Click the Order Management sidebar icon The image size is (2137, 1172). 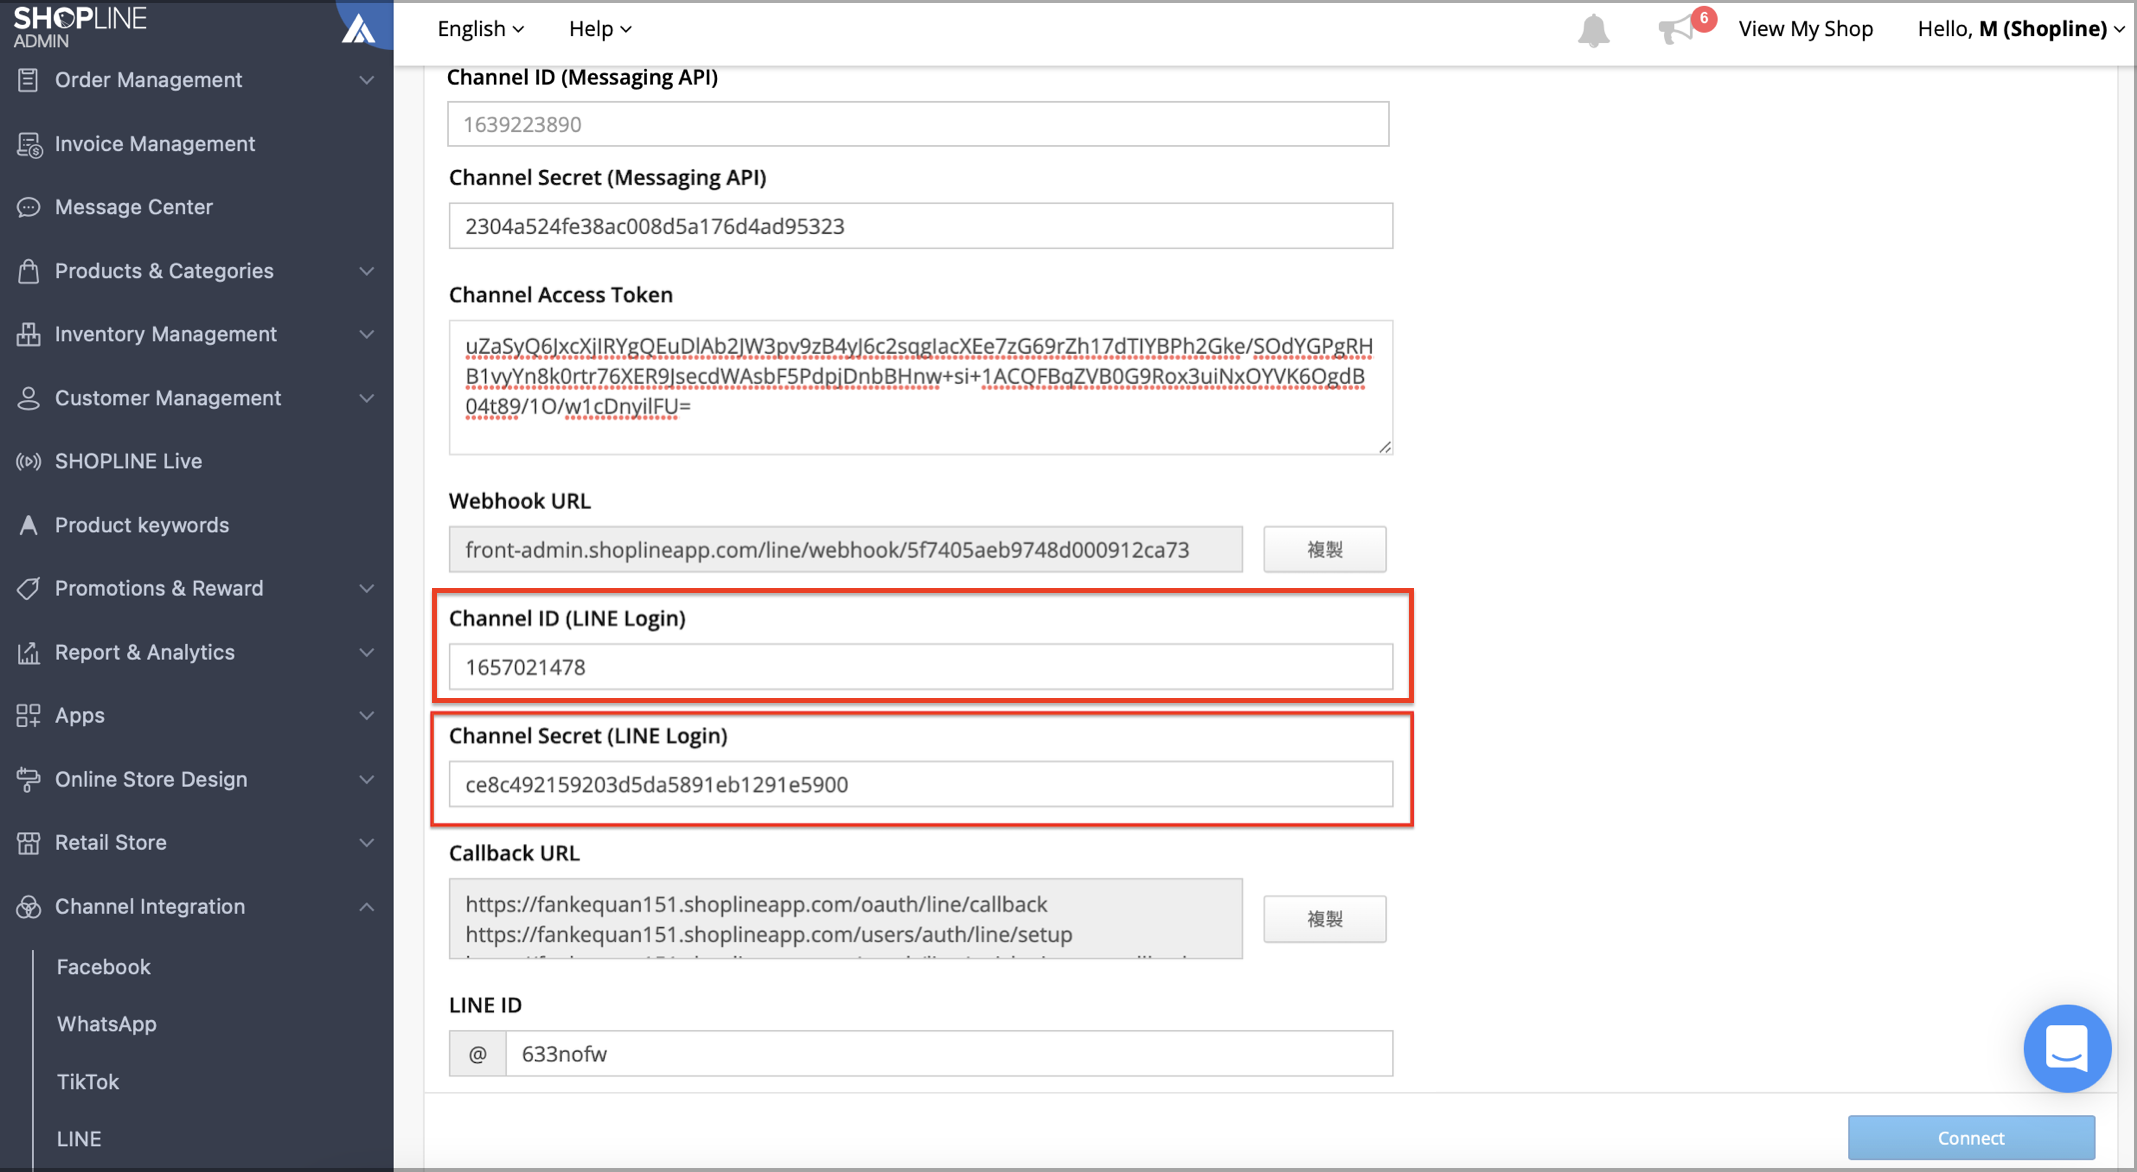[x=28, y=80]
